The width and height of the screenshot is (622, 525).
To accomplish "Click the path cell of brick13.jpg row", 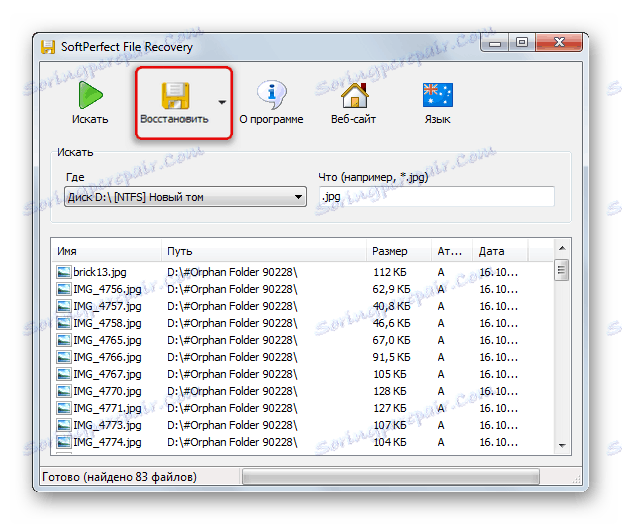I will (x=232, y=272).
